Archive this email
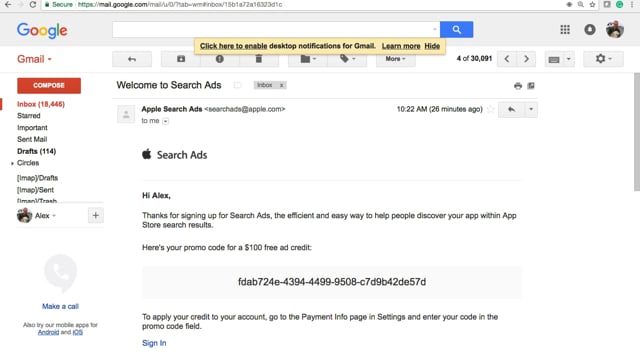This screenshot has height=360, width=640. click(x=181, y=59)
